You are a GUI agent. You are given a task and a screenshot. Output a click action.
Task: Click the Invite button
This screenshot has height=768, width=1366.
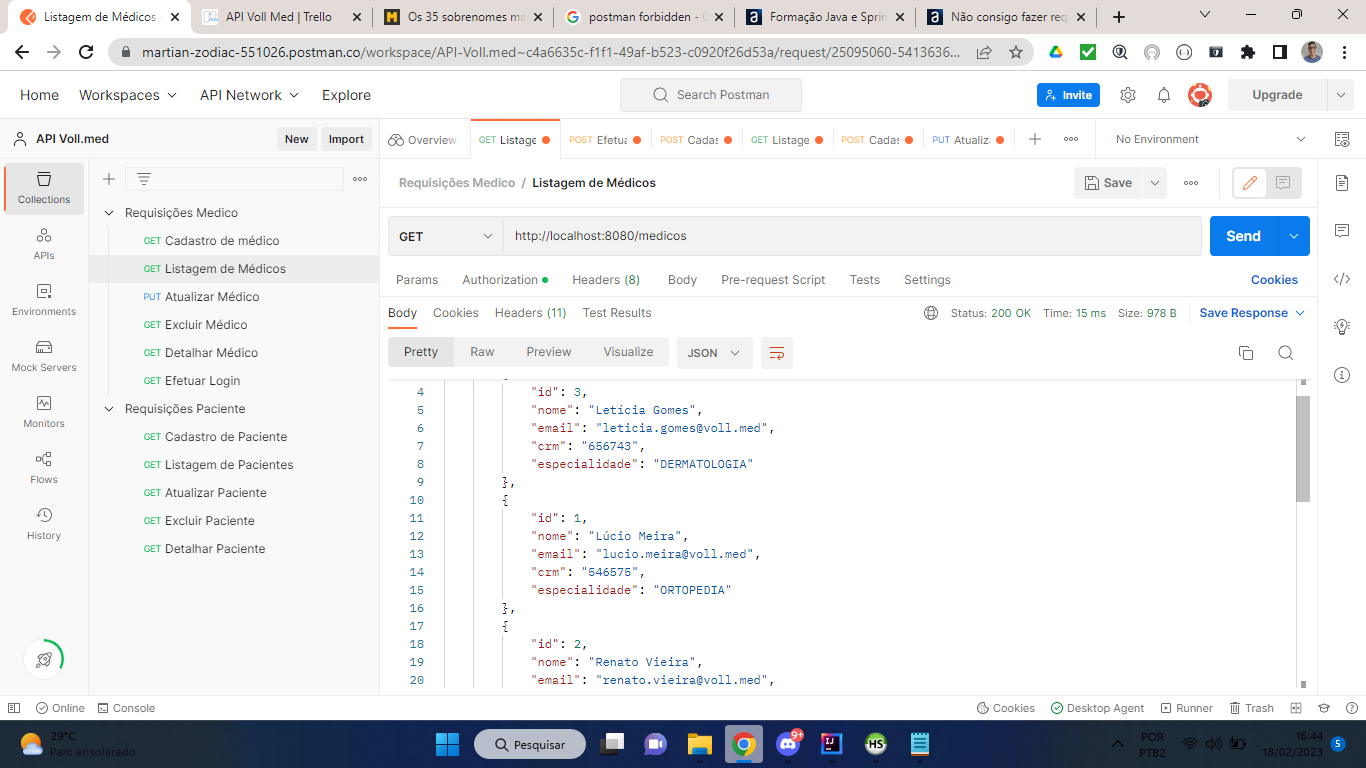coord(1068,95)
